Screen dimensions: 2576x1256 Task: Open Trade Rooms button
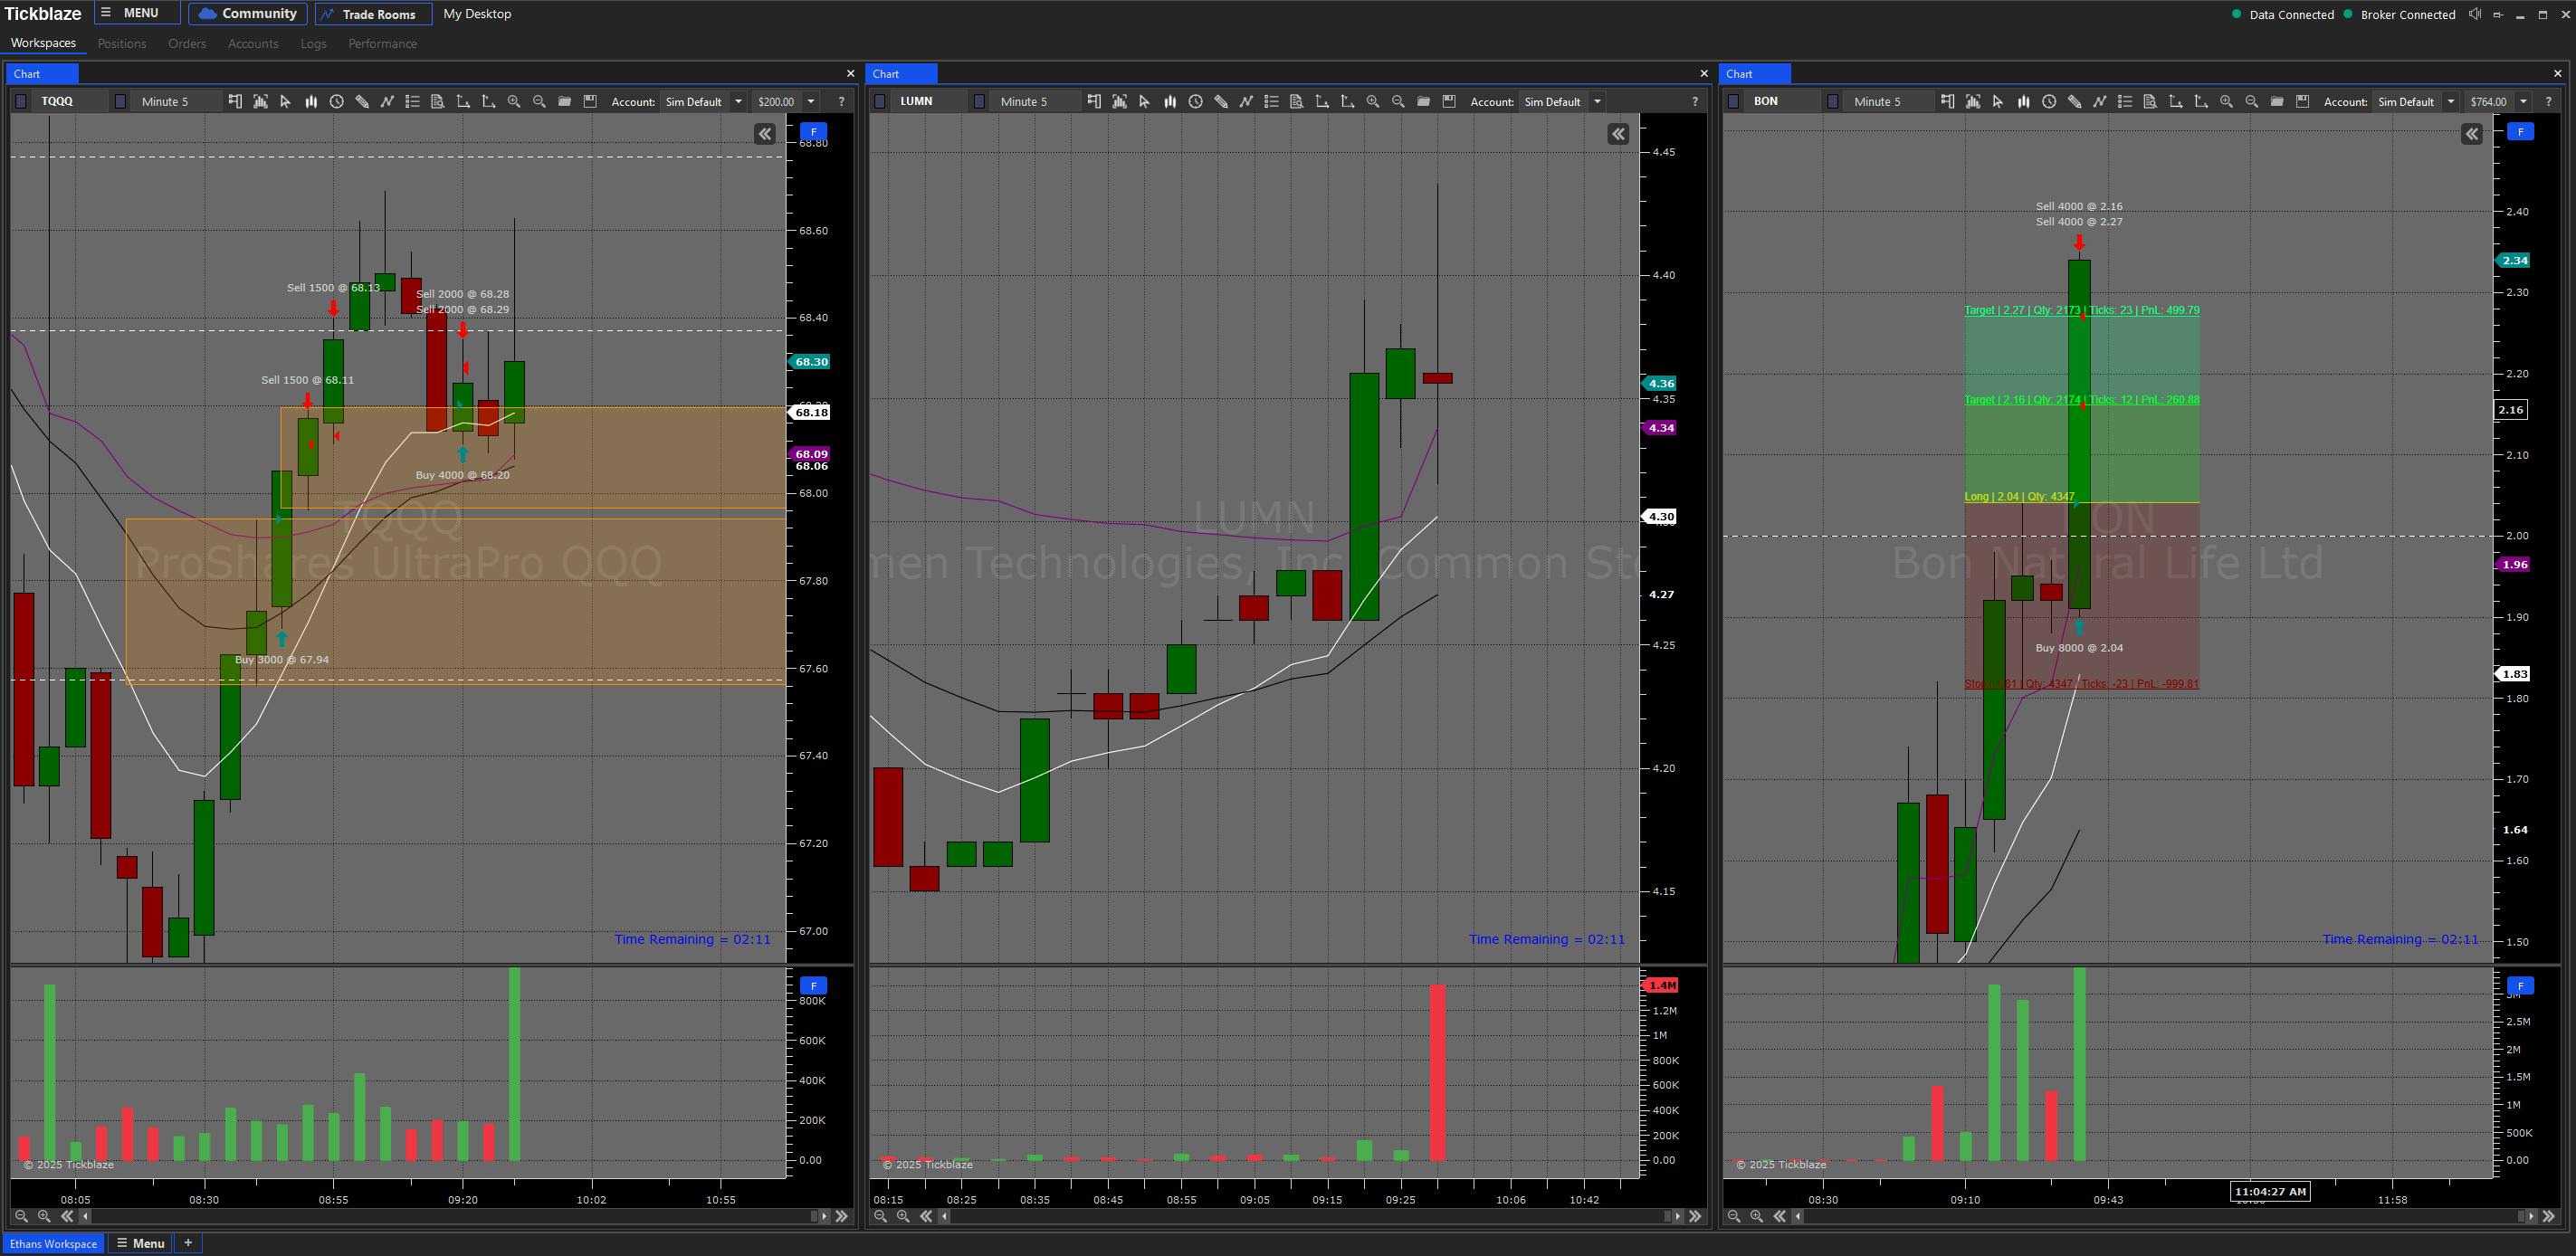tap(373, 14)
